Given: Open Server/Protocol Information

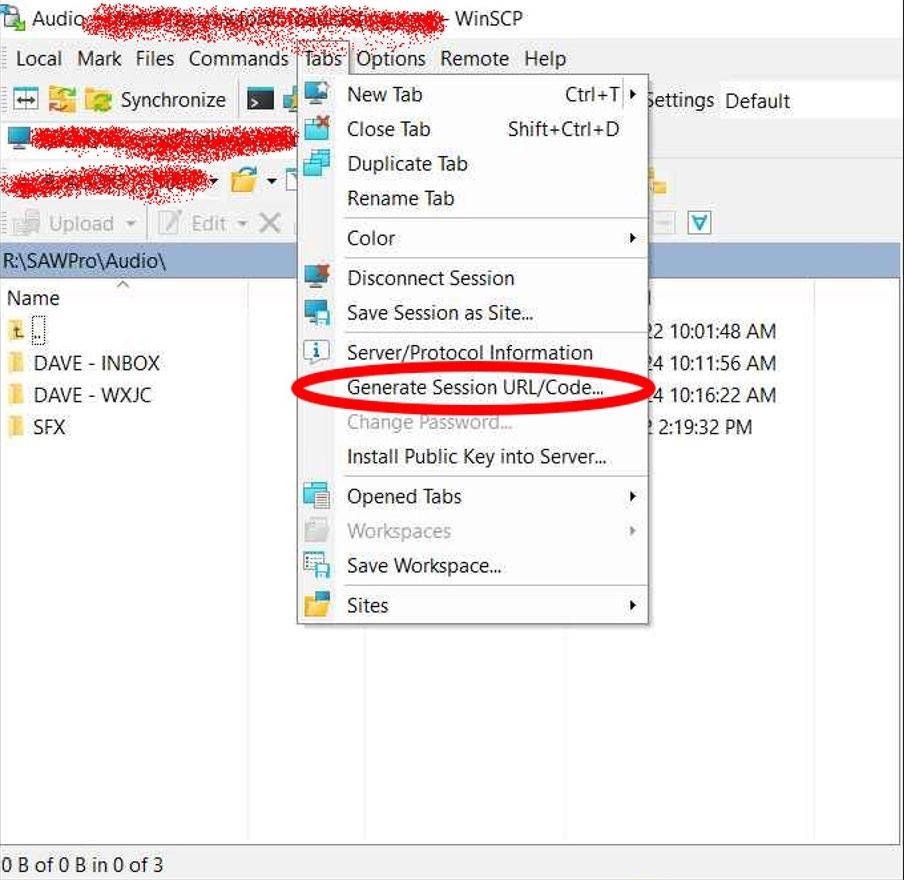Looking at the screenshot, I should [x=473, y=352].
